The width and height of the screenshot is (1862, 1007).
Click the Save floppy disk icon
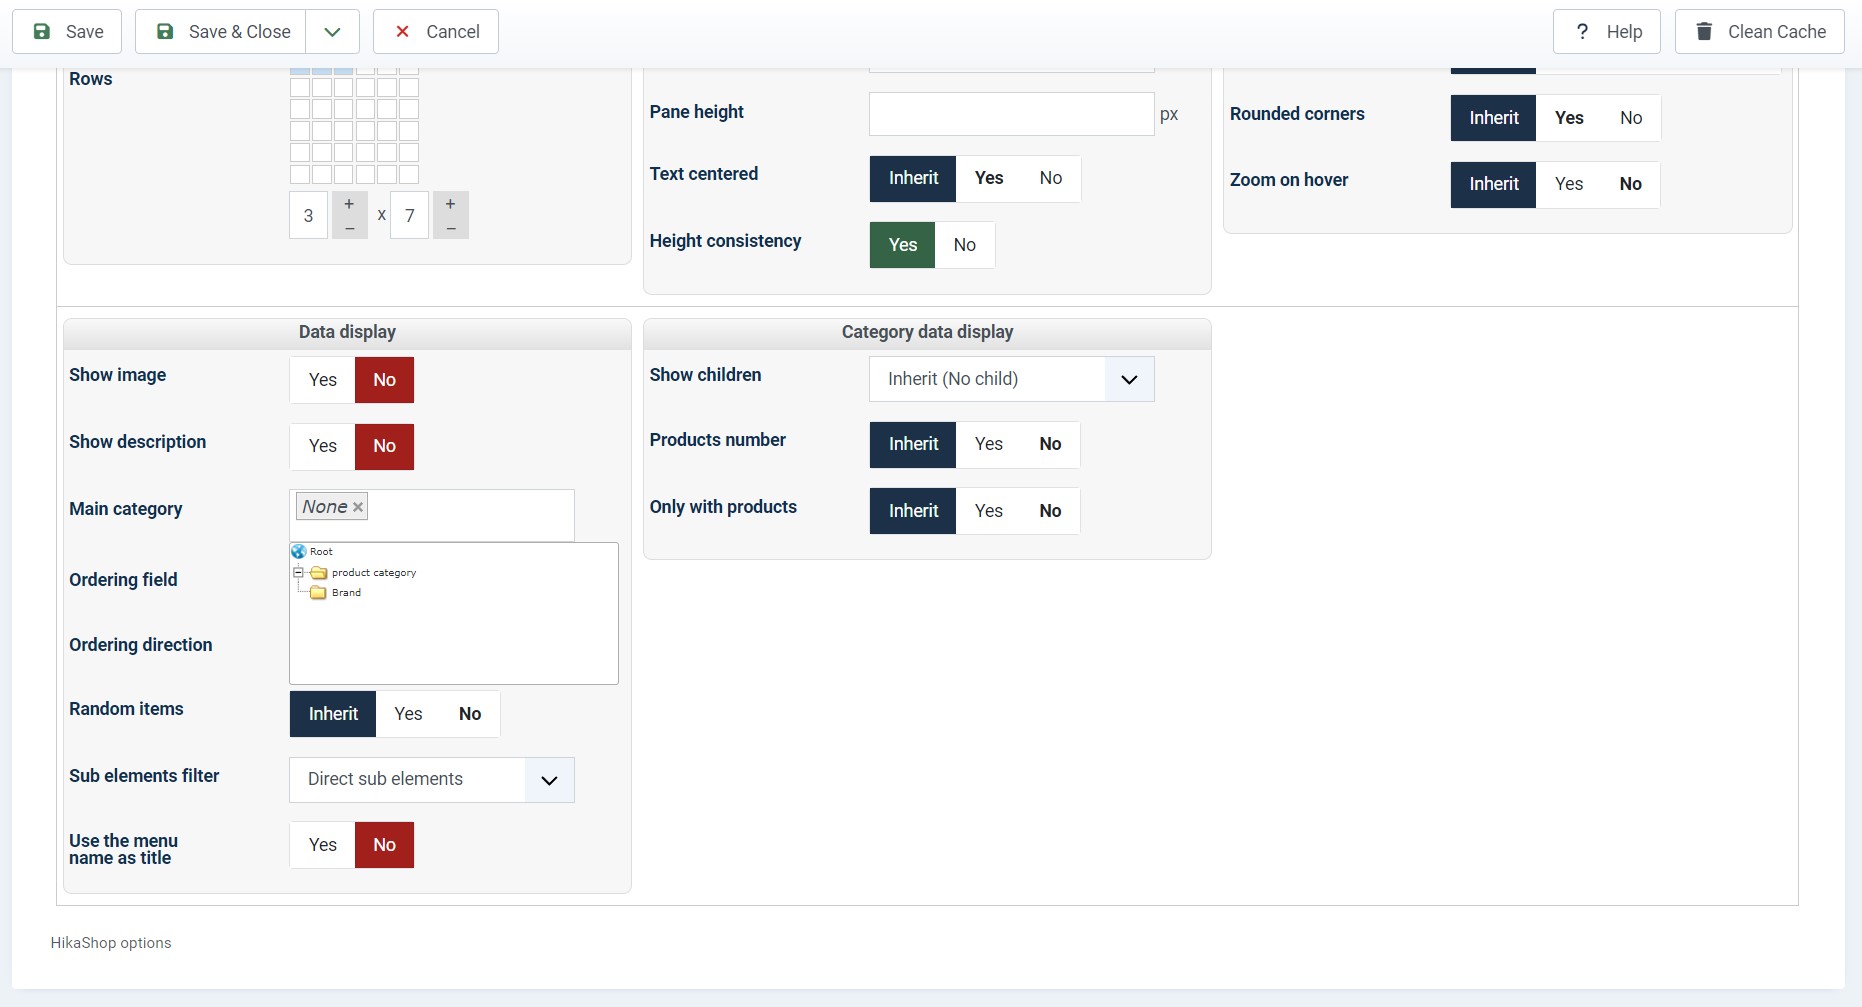point(42,32)
